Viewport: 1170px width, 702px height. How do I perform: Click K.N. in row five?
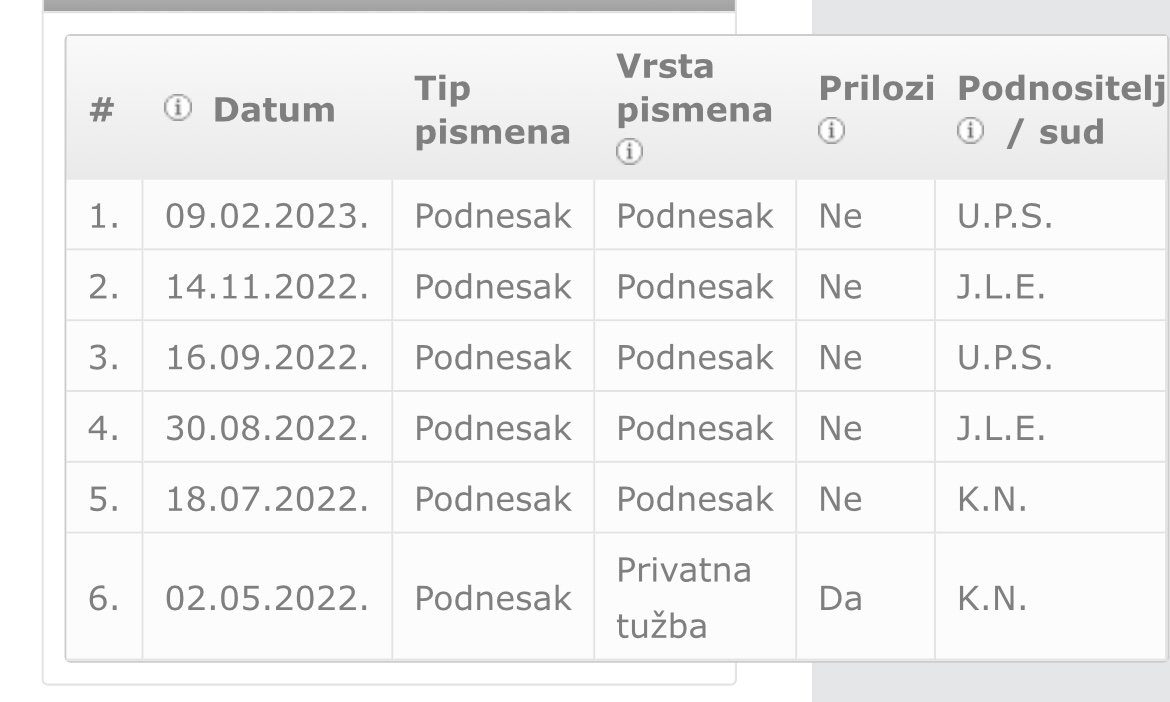tap(992, 499)
